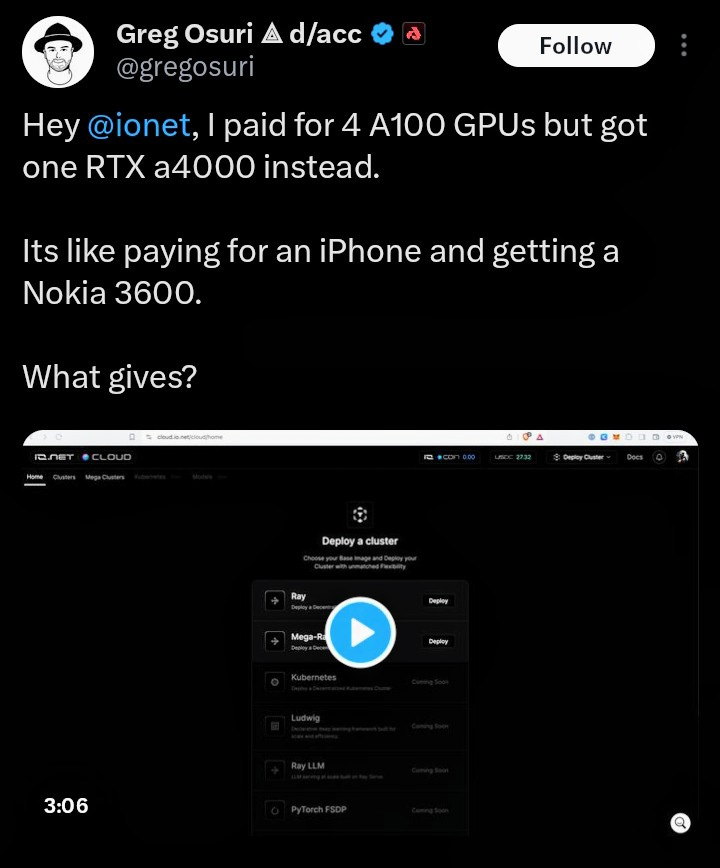Open the Docs link in header
Screen dimensions: 720x868
click(635, 457)
